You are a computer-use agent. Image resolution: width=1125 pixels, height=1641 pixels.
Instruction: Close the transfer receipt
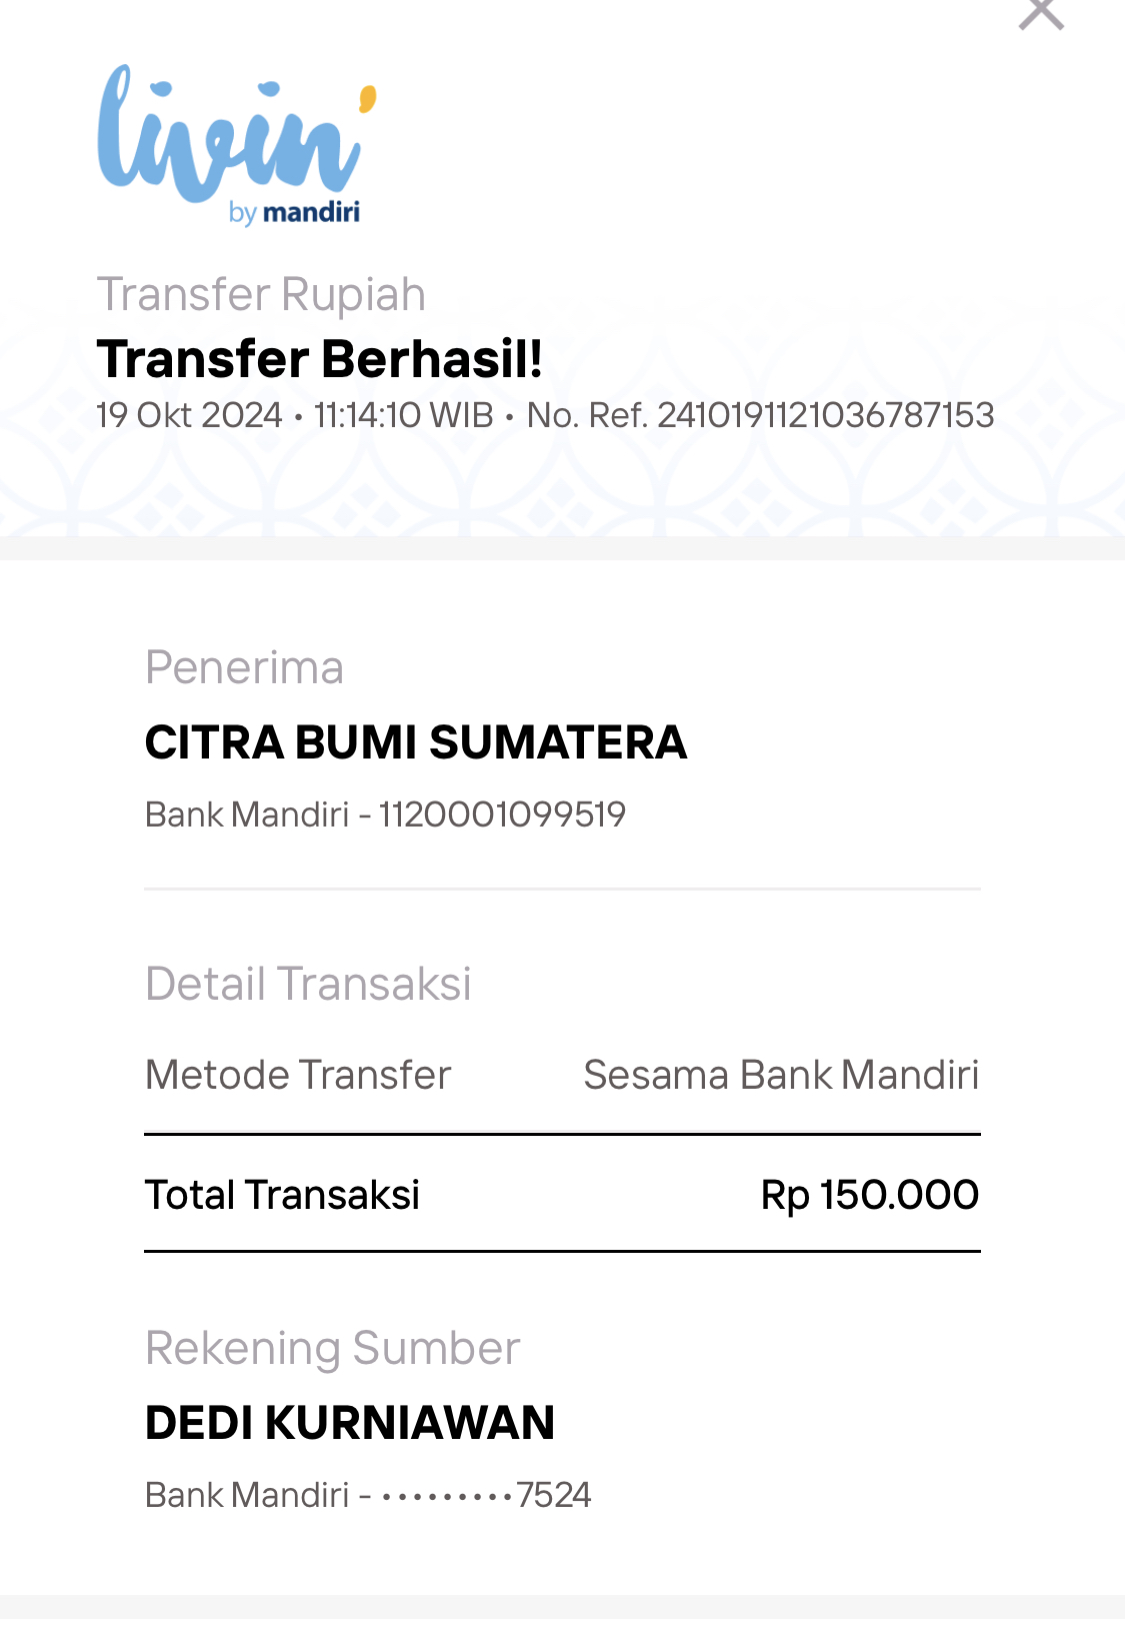(1041, 12)
